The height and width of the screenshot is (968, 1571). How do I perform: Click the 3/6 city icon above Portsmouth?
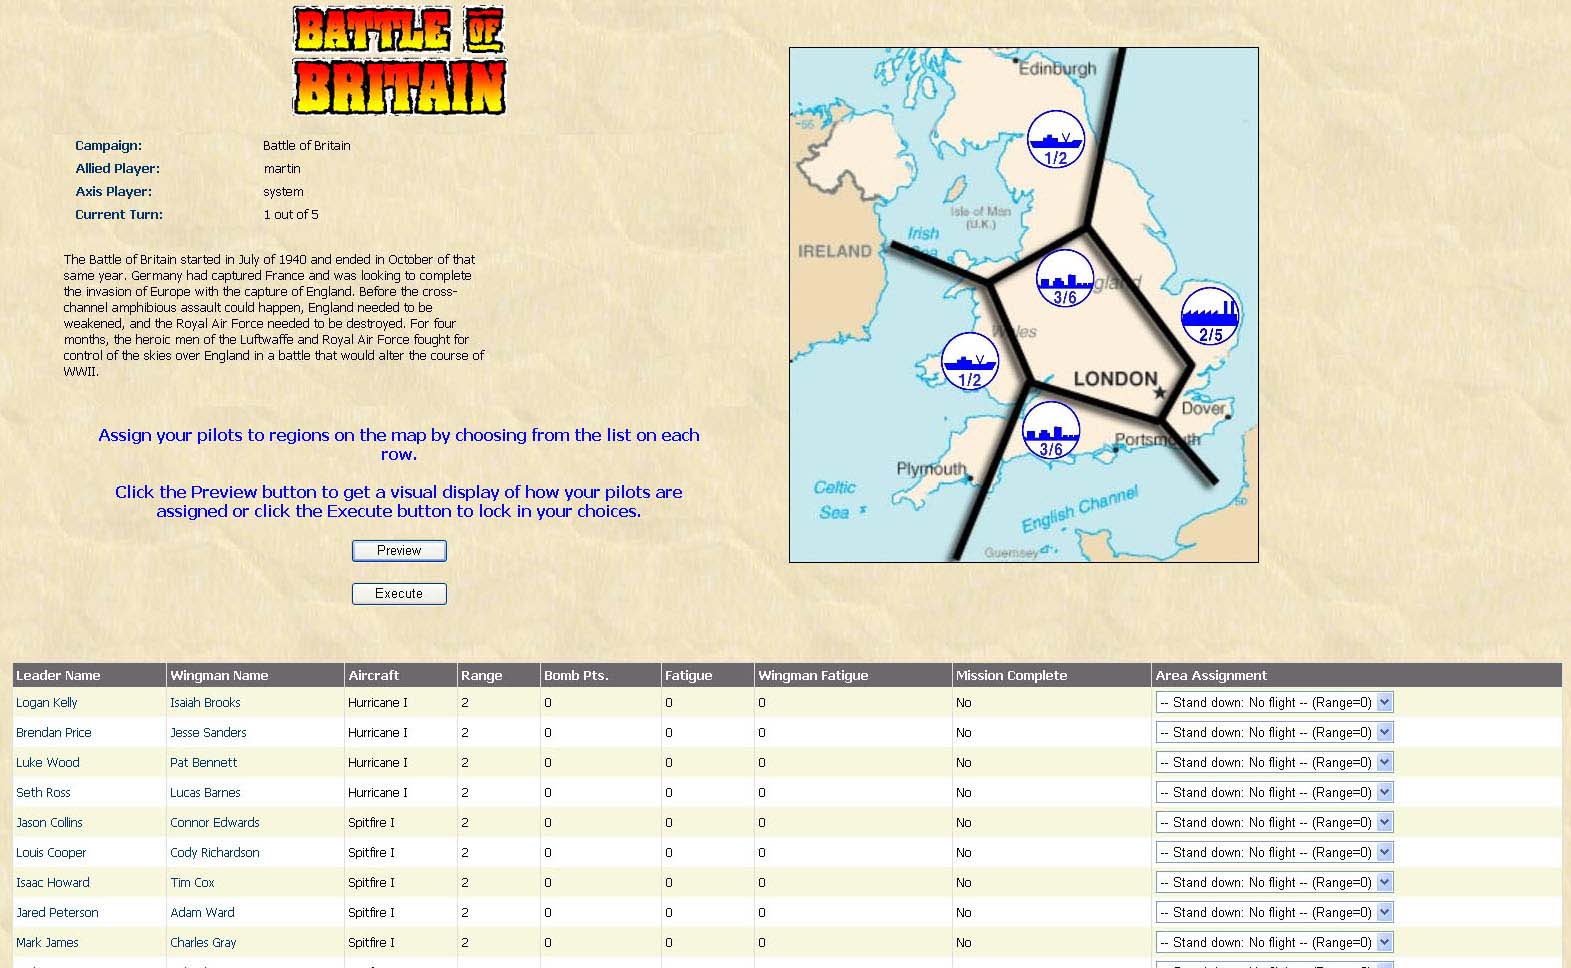click(x=1050, y=431)
